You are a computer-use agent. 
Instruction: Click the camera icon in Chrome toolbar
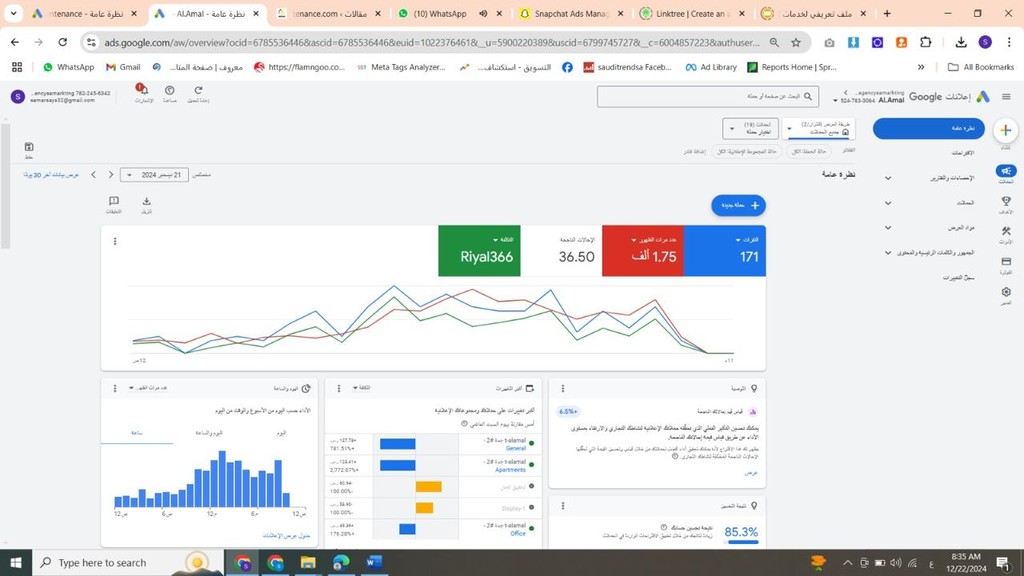829,42
